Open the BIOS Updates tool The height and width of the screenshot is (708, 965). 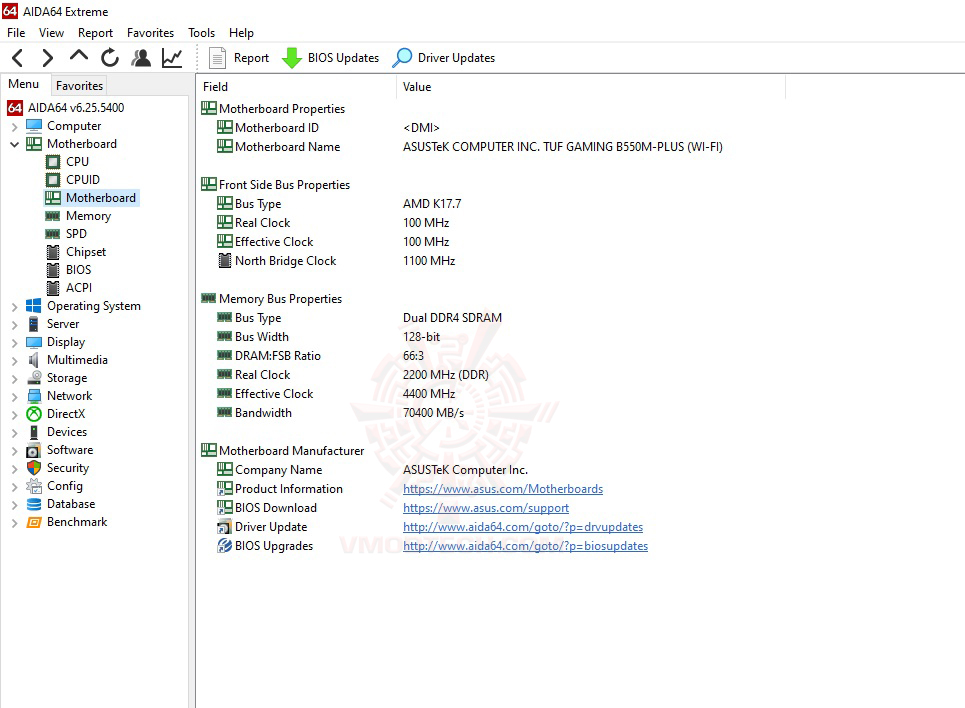pos(331,58)
